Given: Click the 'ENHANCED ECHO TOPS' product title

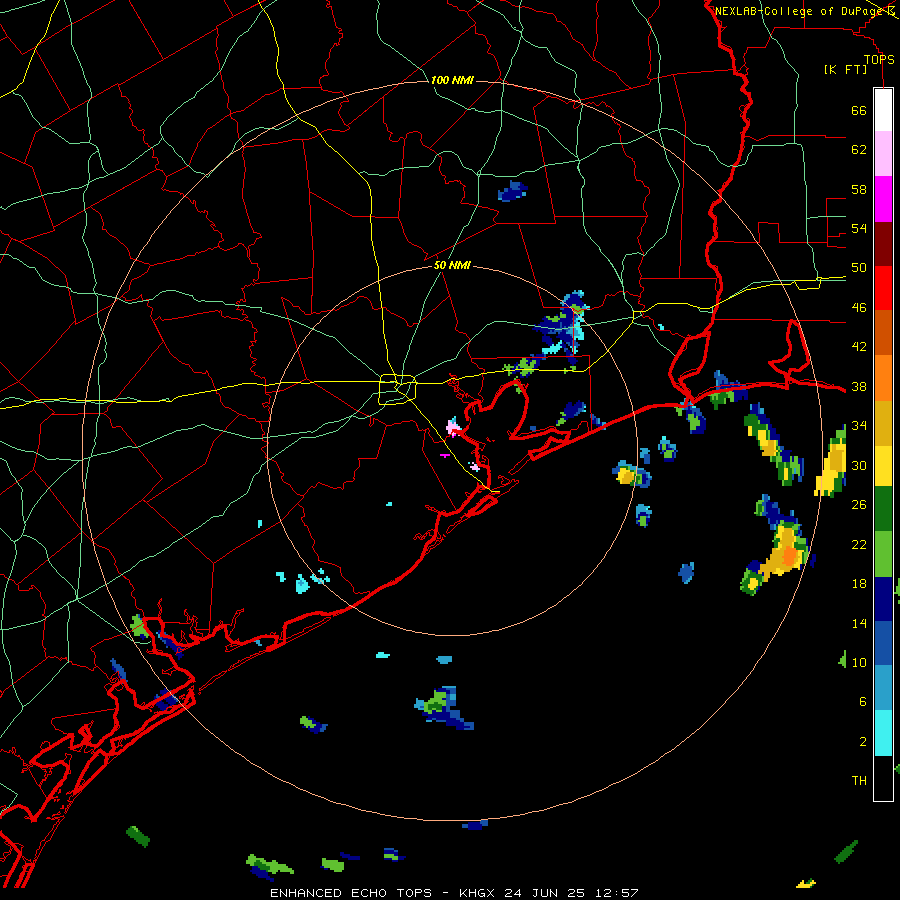Looking at the screenshot, I should (351, 893).
